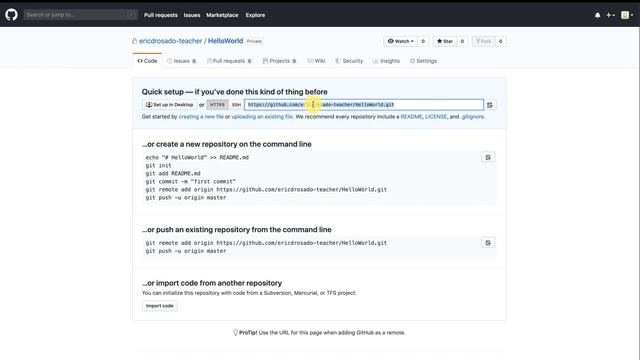
Task: Switch to the Settings tab
Action: (423, 61)
